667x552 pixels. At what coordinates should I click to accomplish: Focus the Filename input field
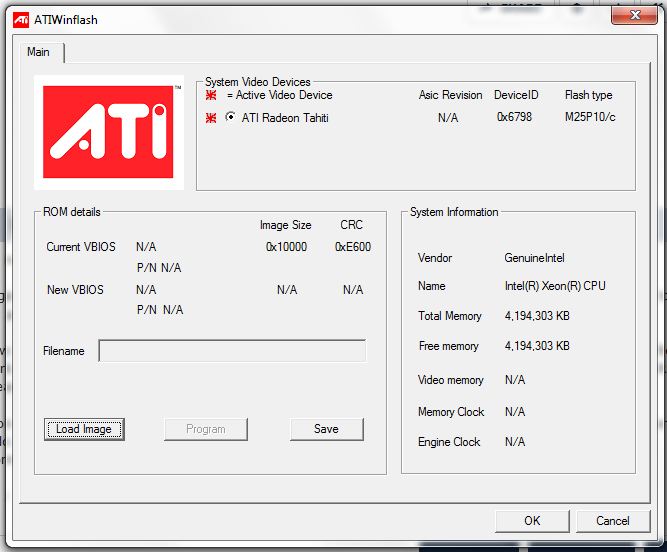coord(232,351)
